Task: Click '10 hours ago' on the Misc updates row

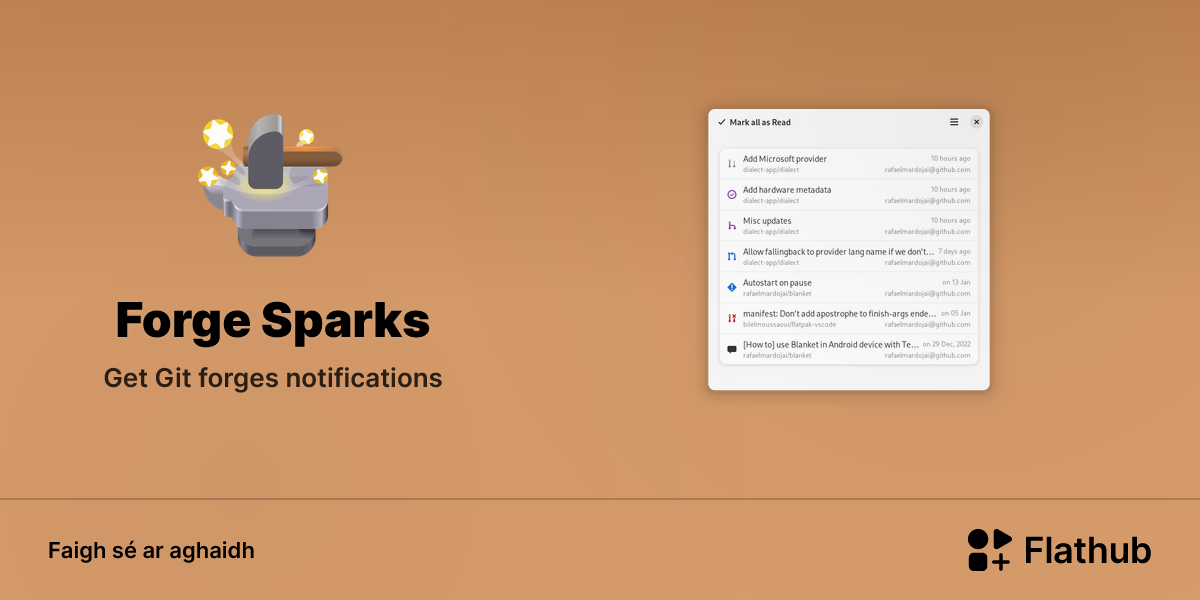Action: tap(950, 221)
